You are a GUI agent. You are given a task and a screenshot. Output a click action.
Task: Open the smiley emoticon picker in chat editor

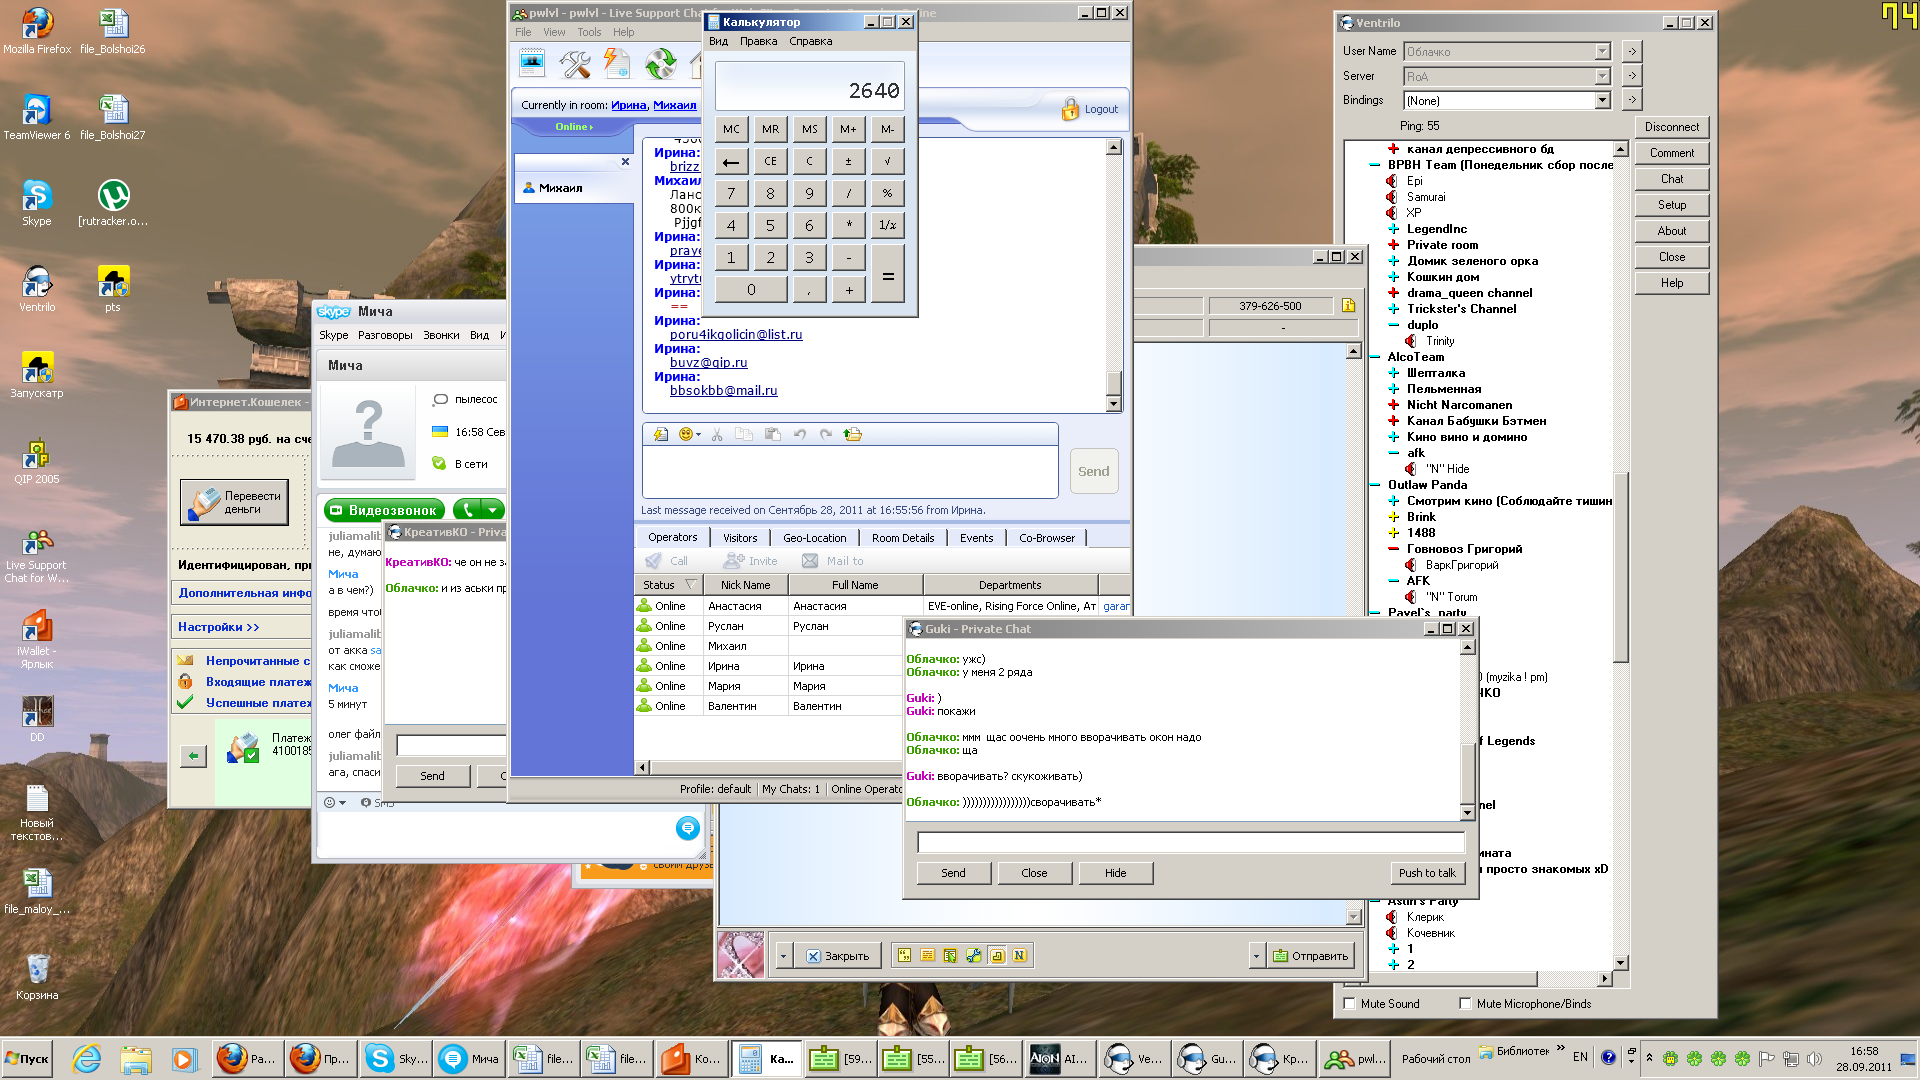click(690, 434)
